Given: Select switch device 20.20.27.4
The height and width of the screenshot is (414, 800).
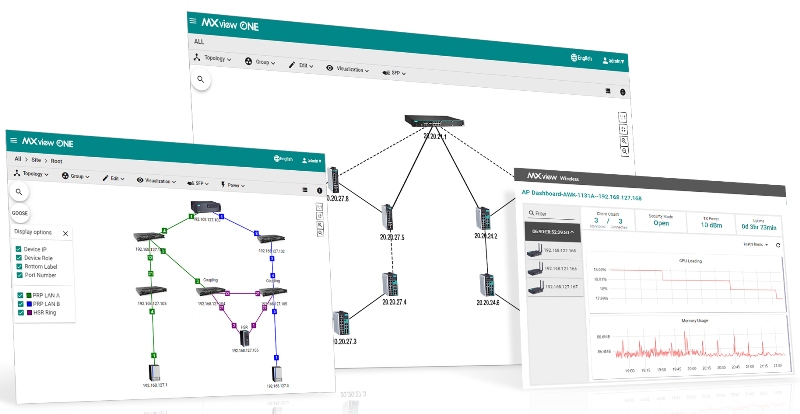Looking at the screenshot, I should (x=390, y=284).
